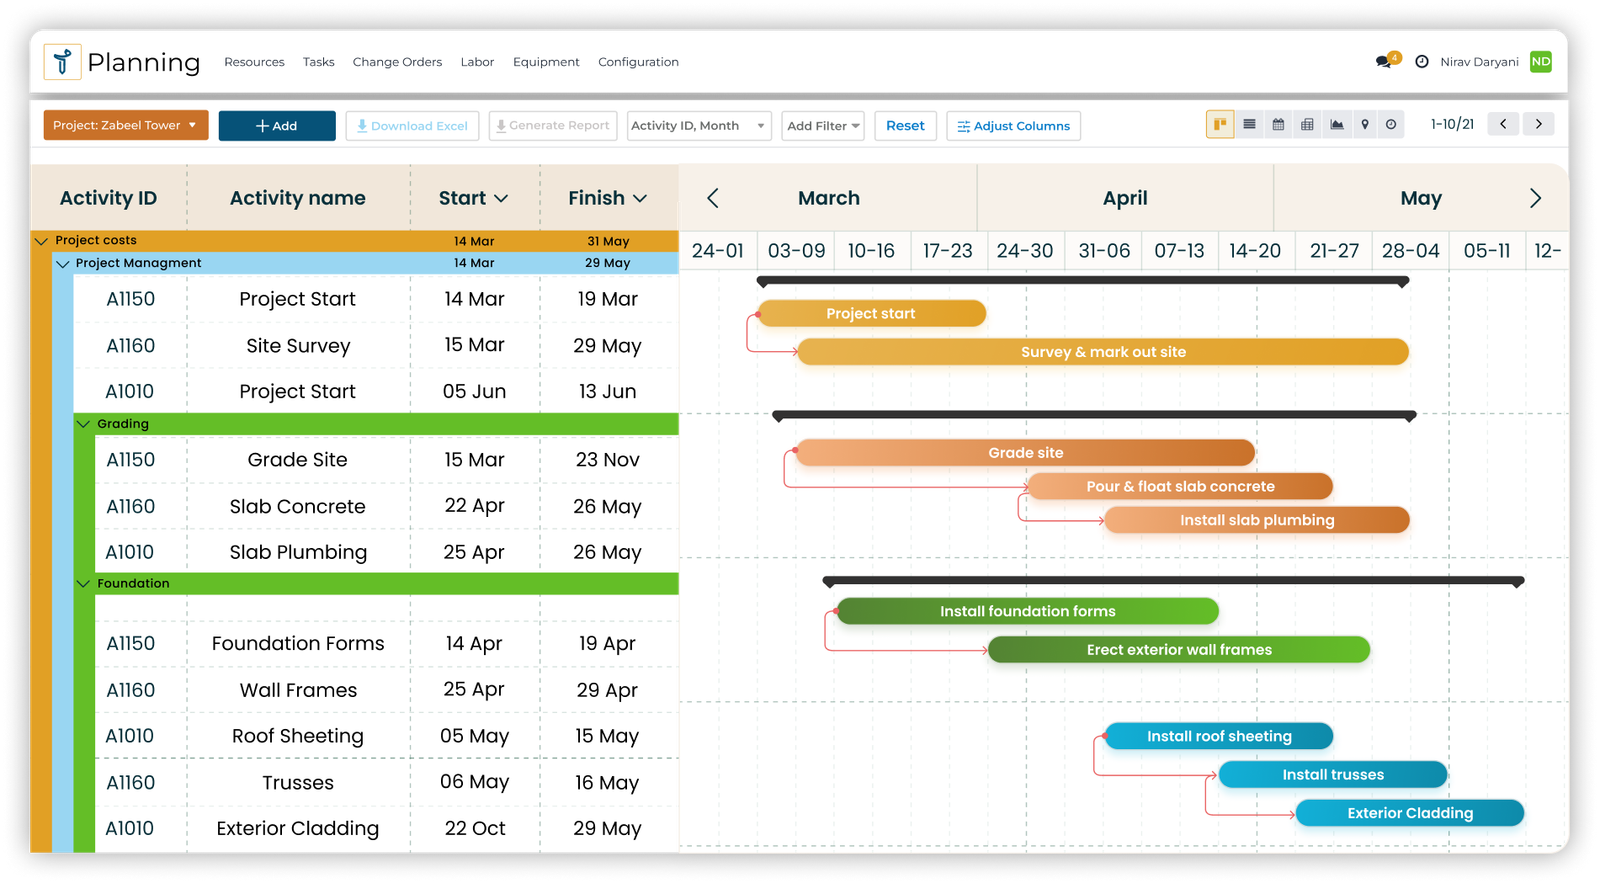Open the Change Orders menu
Image resolution: width=1600 pixels, height=884 pixels.
(397, 62)
